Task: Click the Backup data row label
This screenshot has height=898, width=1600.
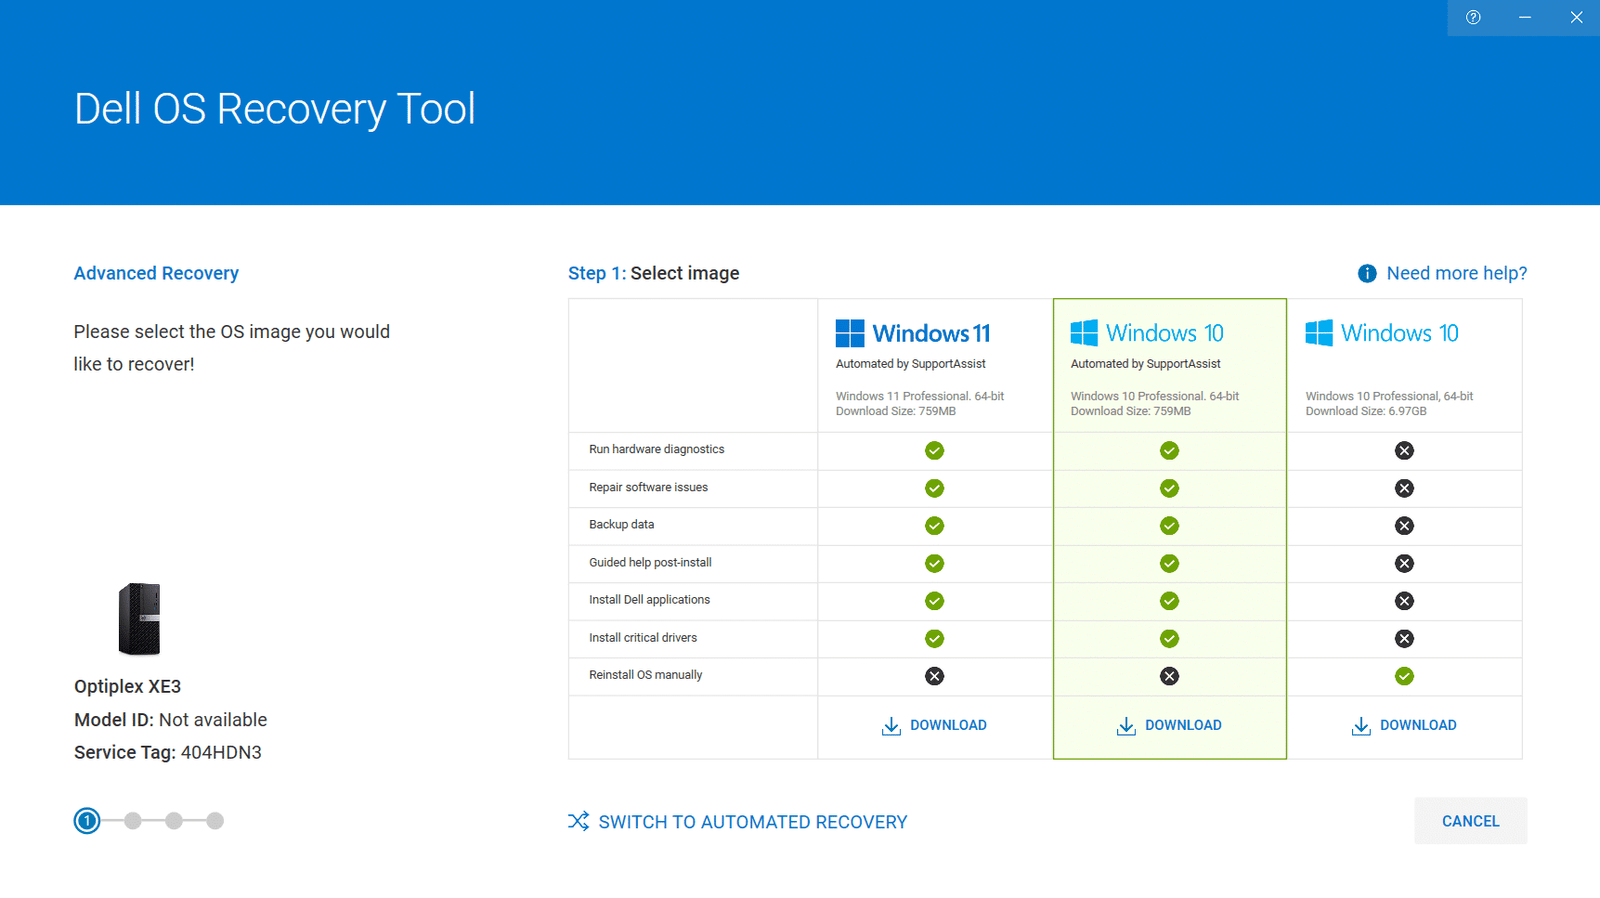Action: 621,524
